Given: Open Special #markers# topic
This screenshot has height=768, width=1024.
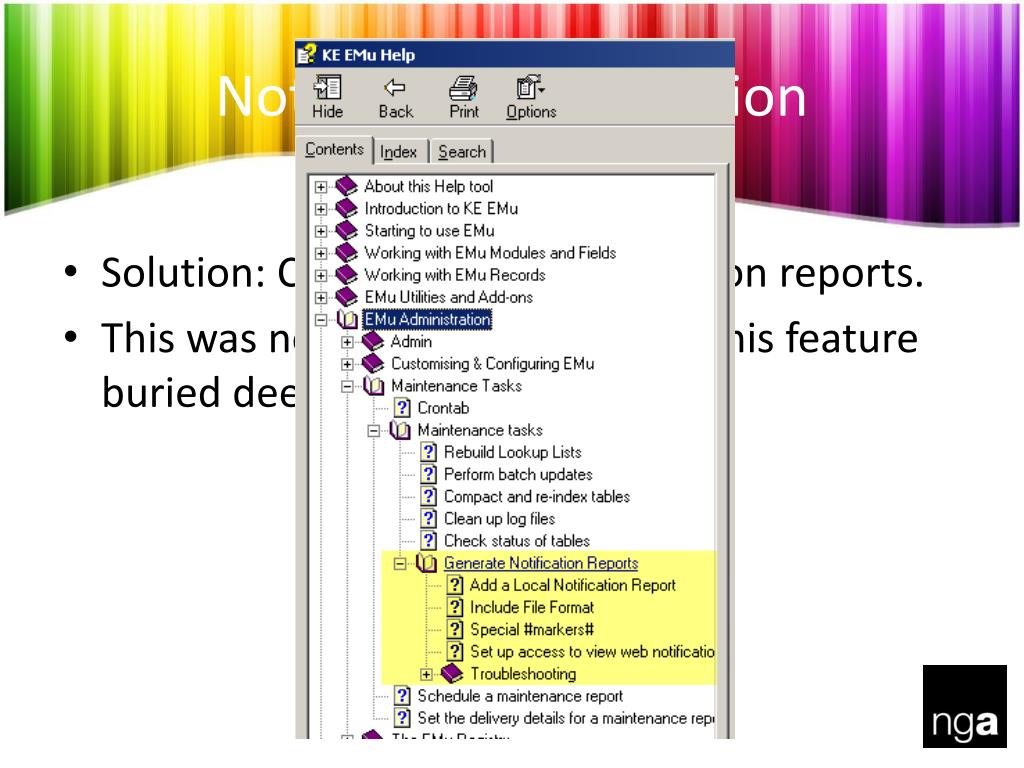Looking at the screenshot, I should point(532,630).
